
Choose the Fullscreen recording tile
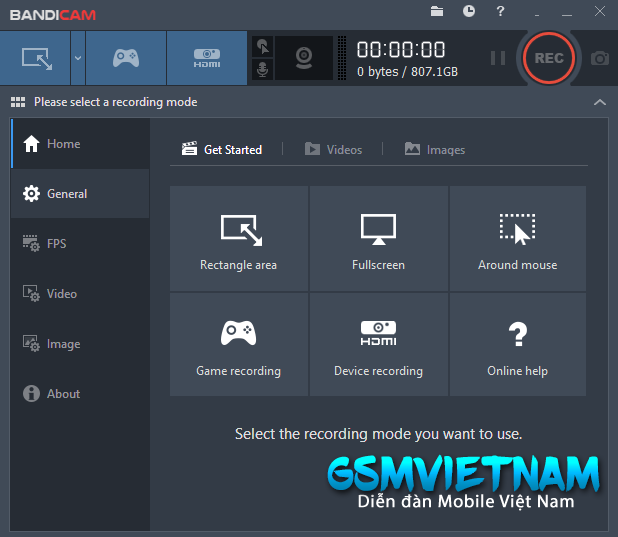(378, 239)
